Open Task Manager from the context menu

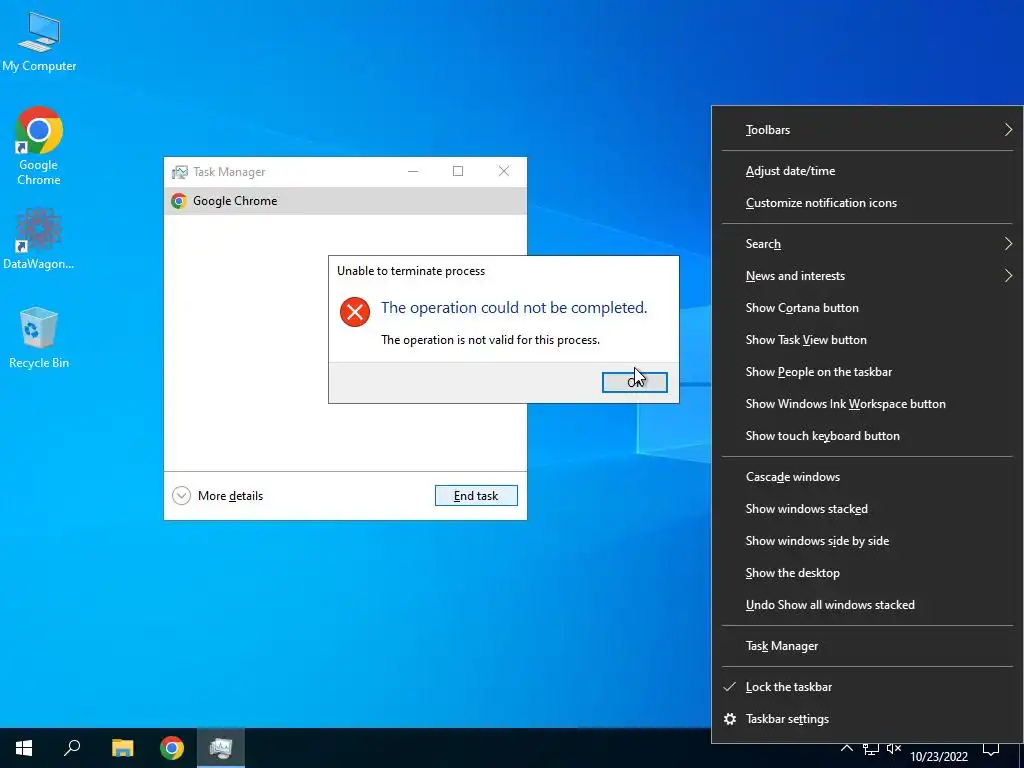click(x=867, y=647)
